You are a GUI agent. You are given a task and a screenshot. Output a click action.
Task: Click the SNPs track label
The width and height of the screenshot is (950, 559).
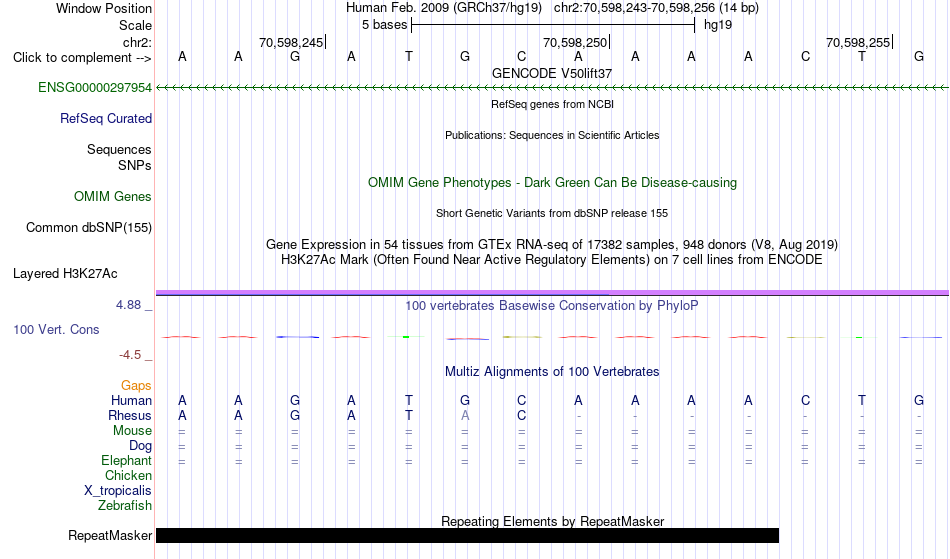(135, 165)
